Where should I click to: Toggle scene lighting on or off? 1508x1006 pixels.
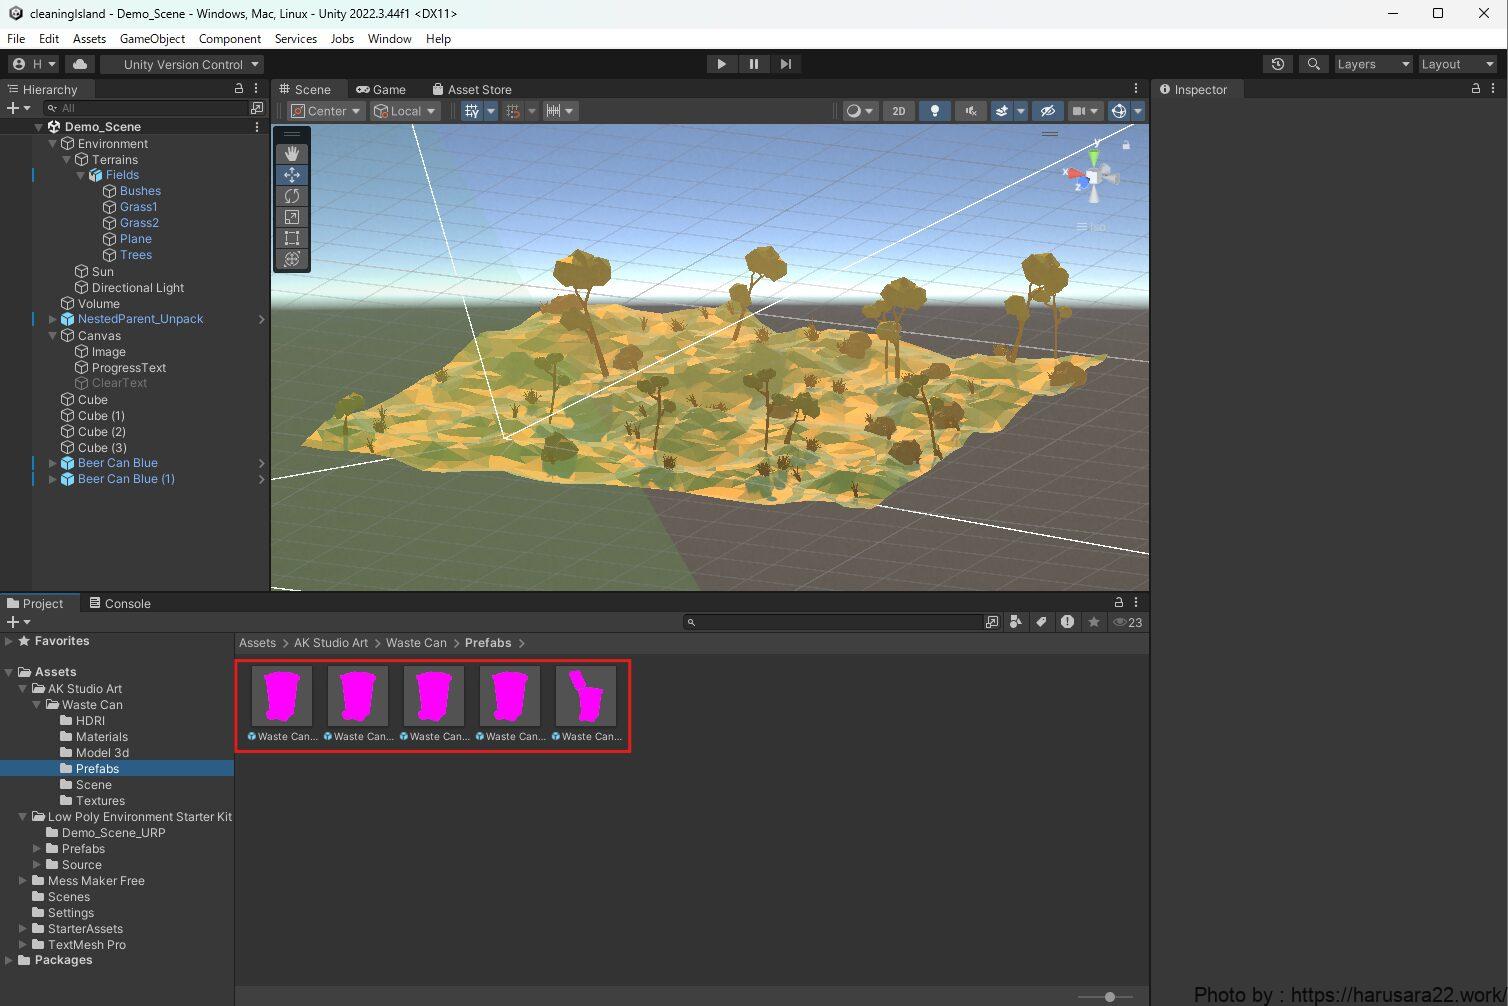point(934,111)
